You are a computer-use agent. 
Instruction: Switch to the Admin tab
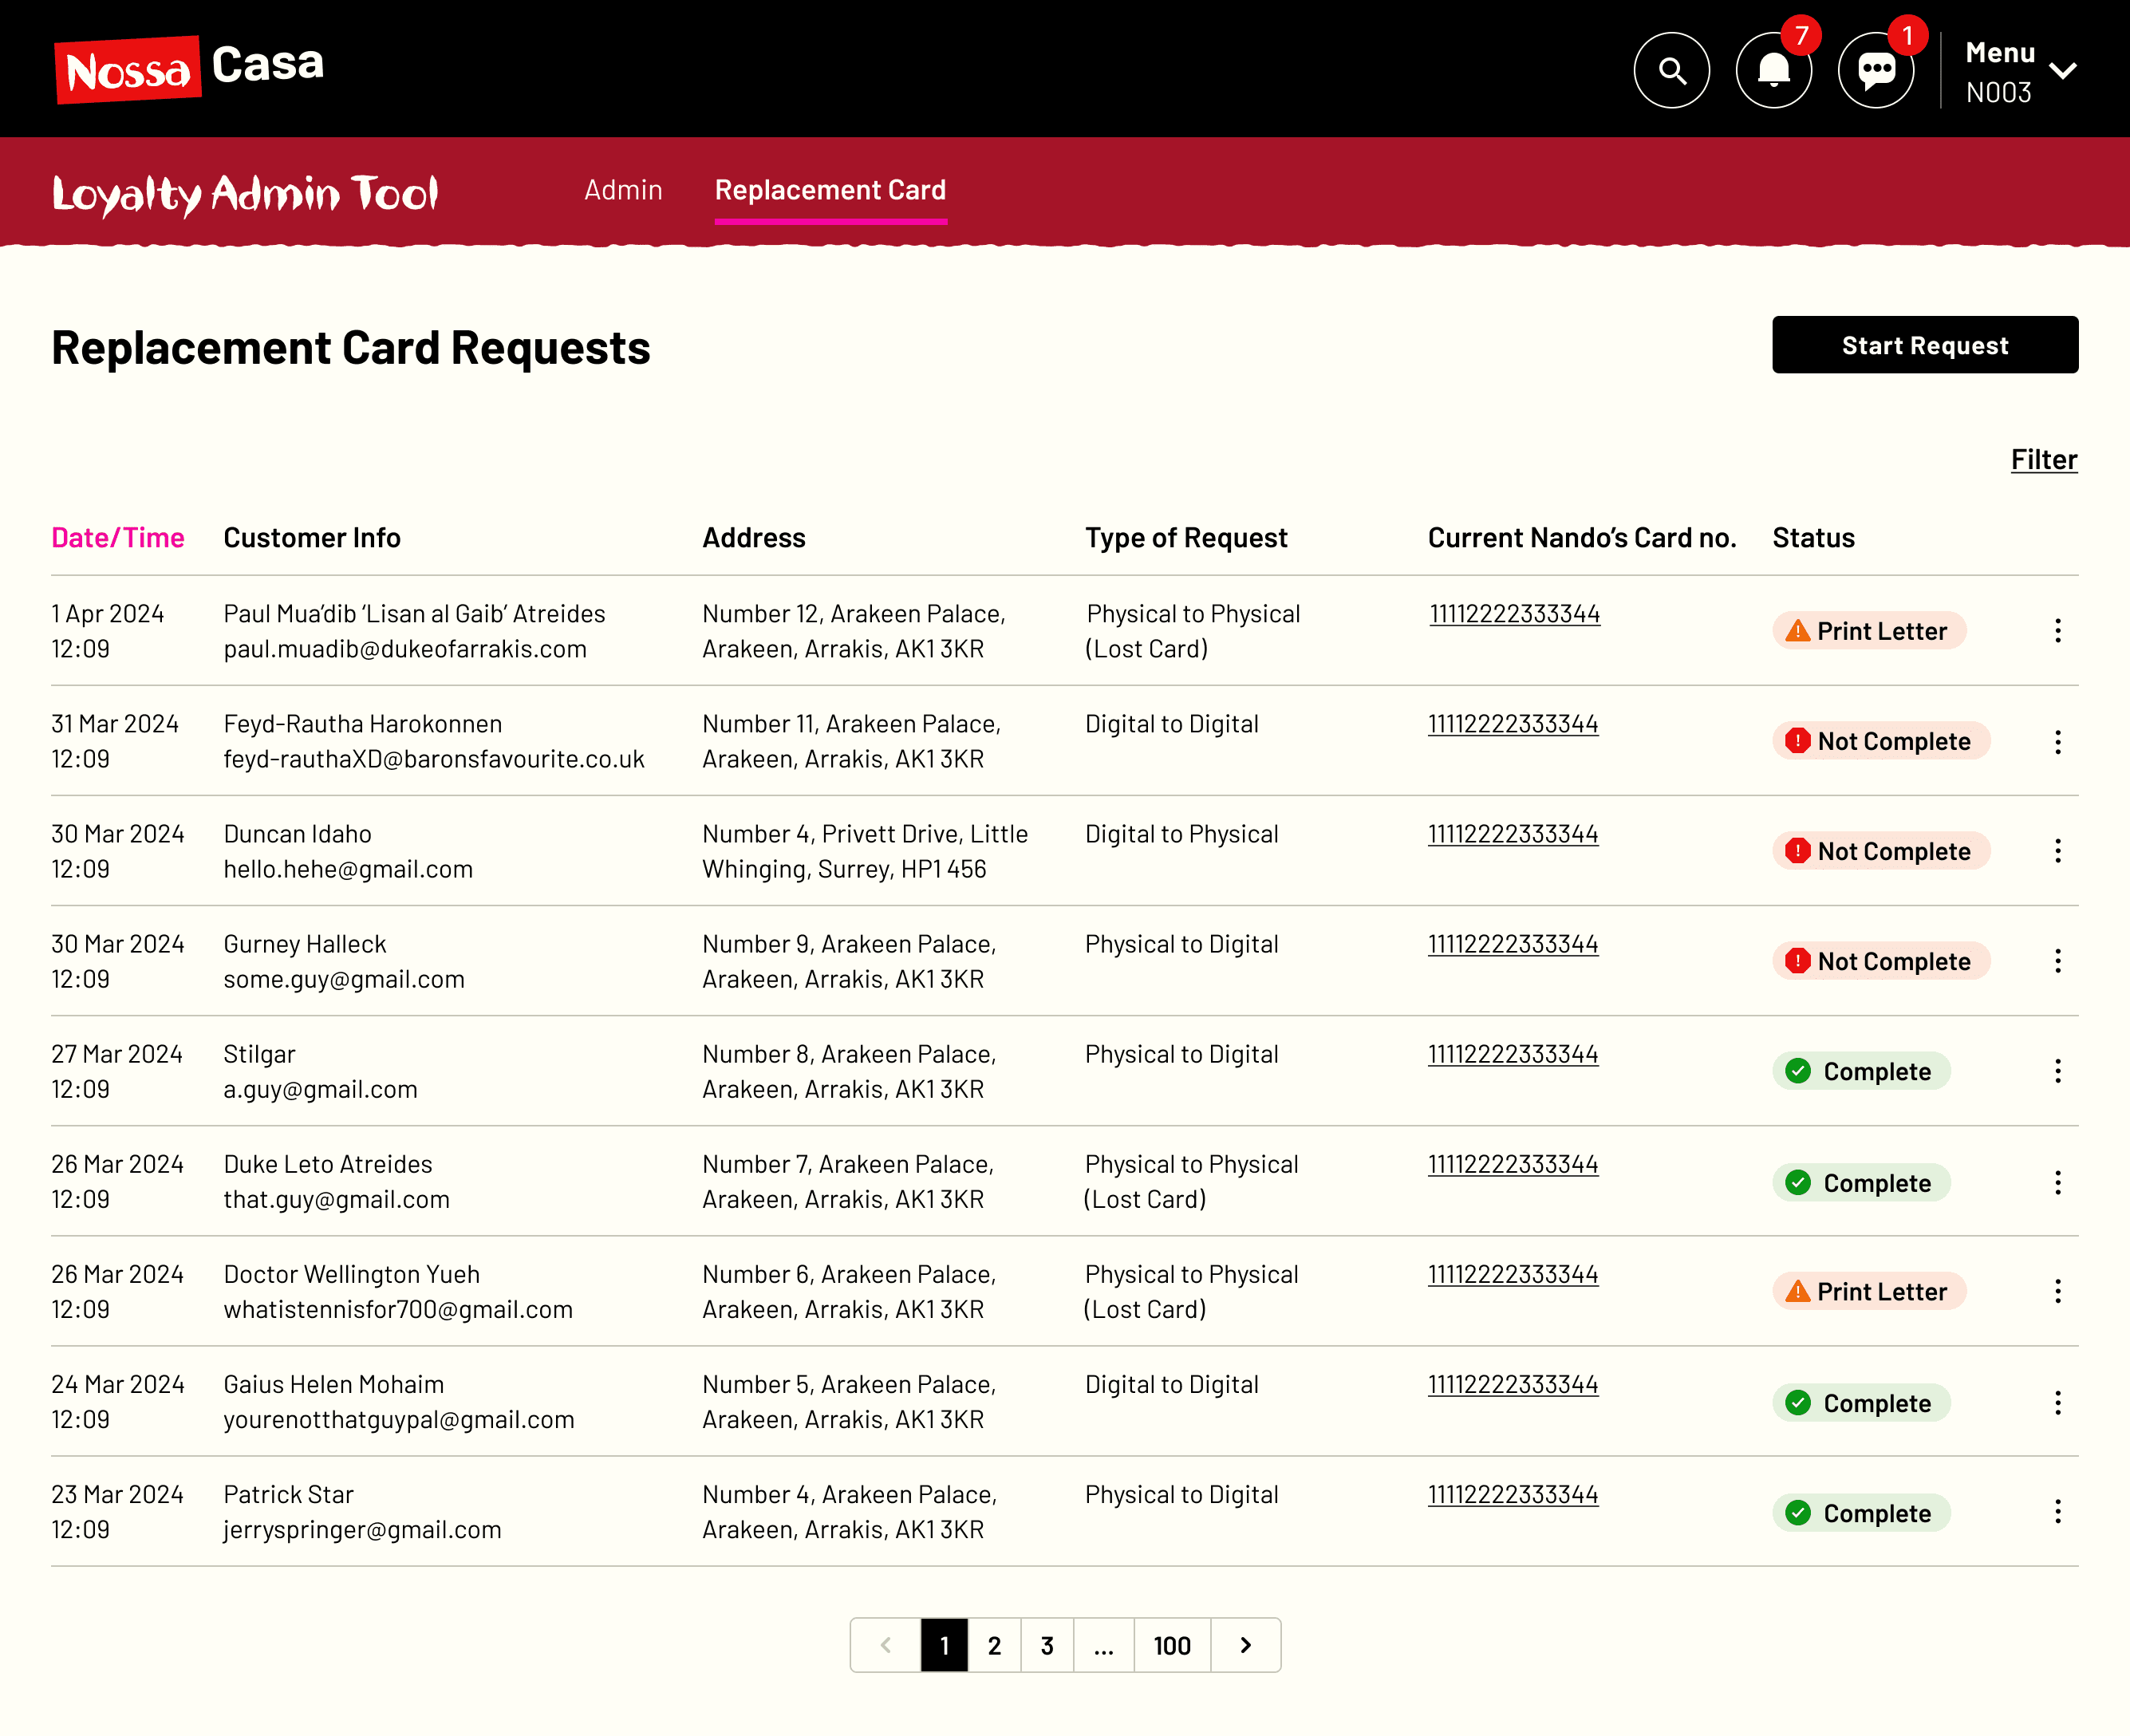[623, 190]
